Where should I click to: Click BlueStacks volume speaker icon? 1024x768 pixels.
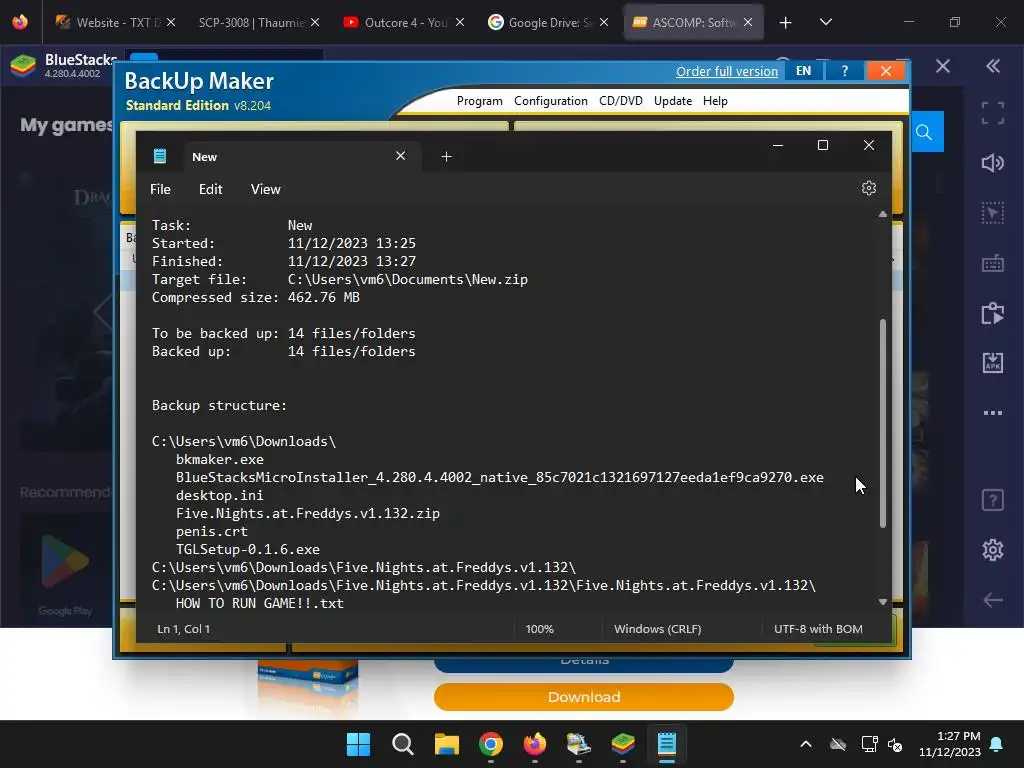point(993,163)
